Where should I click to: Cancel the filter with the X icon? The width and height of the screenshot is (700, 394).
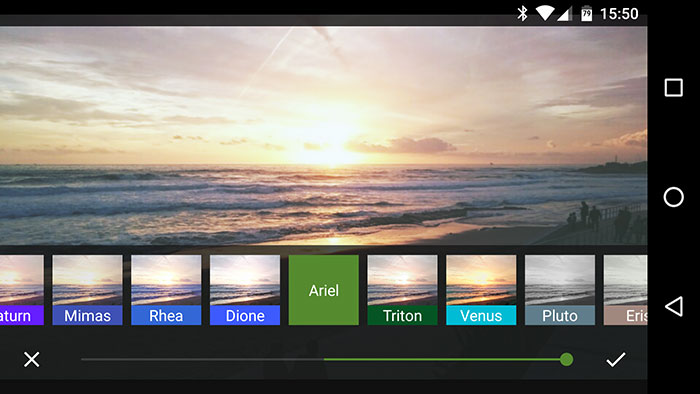pos(31,359)
